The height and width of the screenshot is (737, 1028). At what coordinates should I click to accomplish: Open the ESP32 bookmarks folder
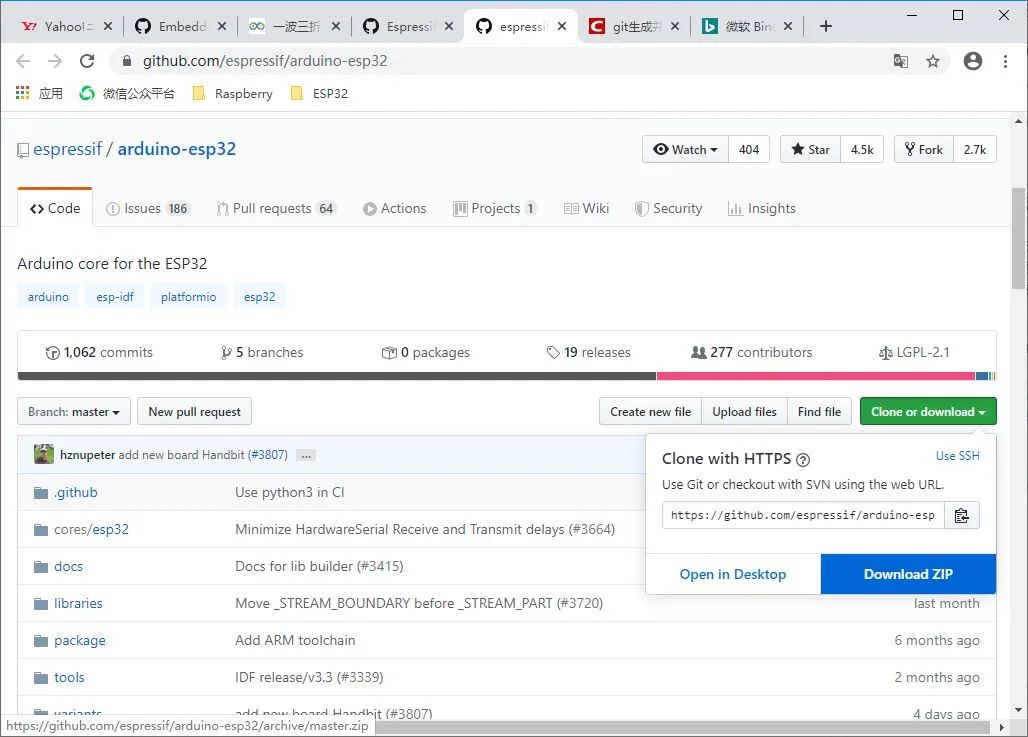(319, 93)
